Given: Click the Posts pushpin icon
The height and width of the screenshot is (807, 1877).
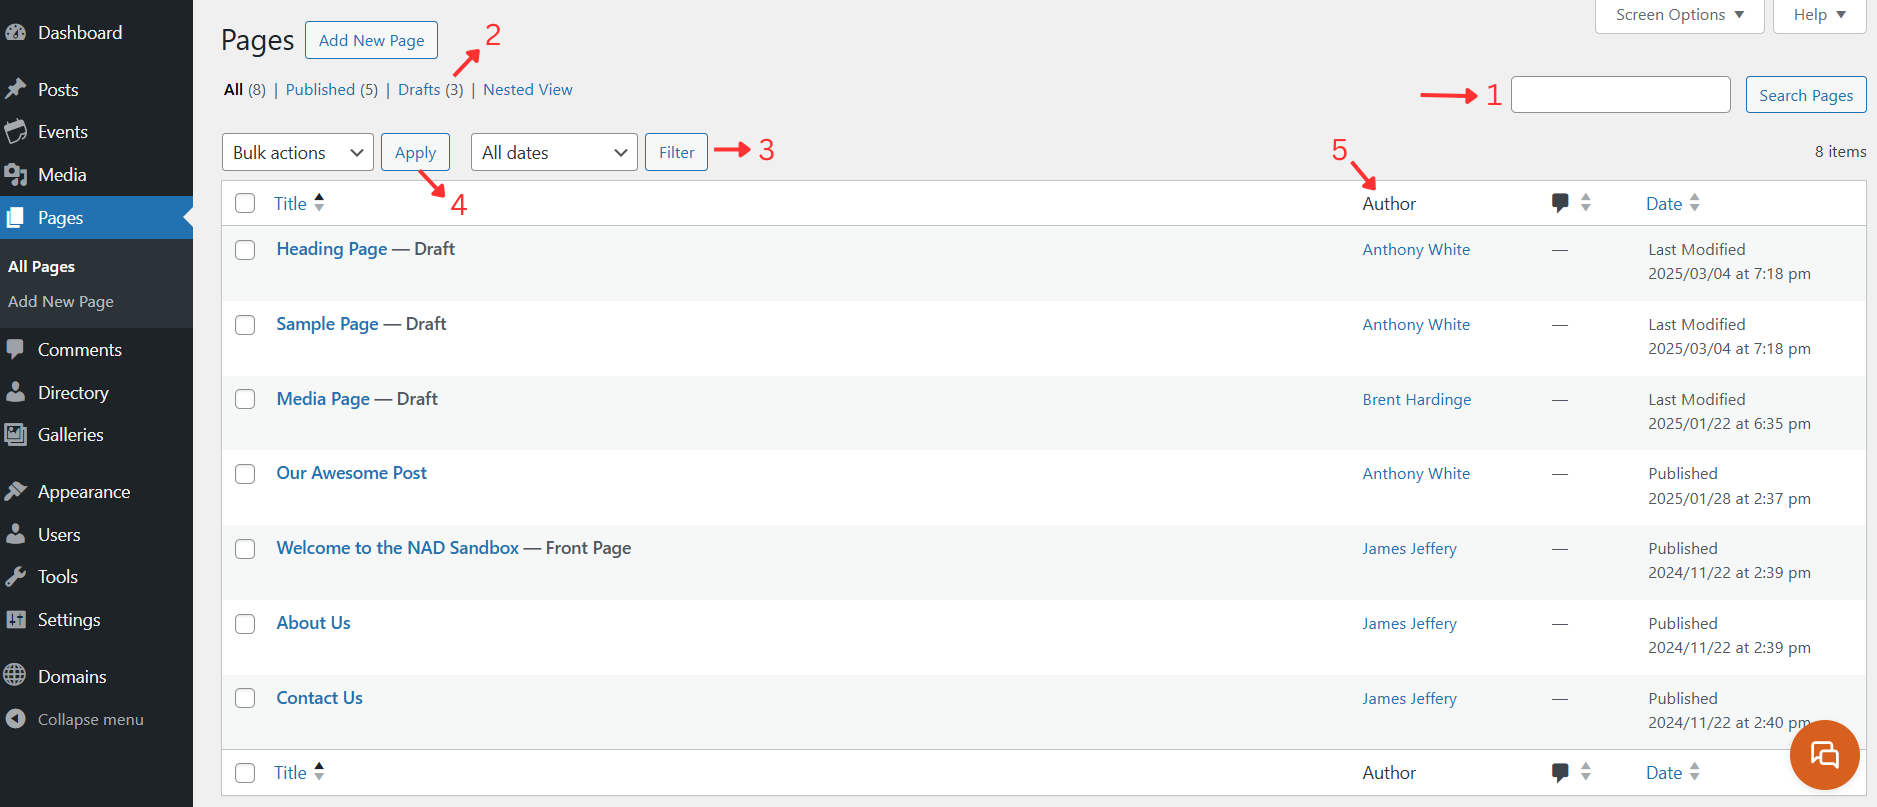Looking at the screenshot, I should click(x=15, y=89).
